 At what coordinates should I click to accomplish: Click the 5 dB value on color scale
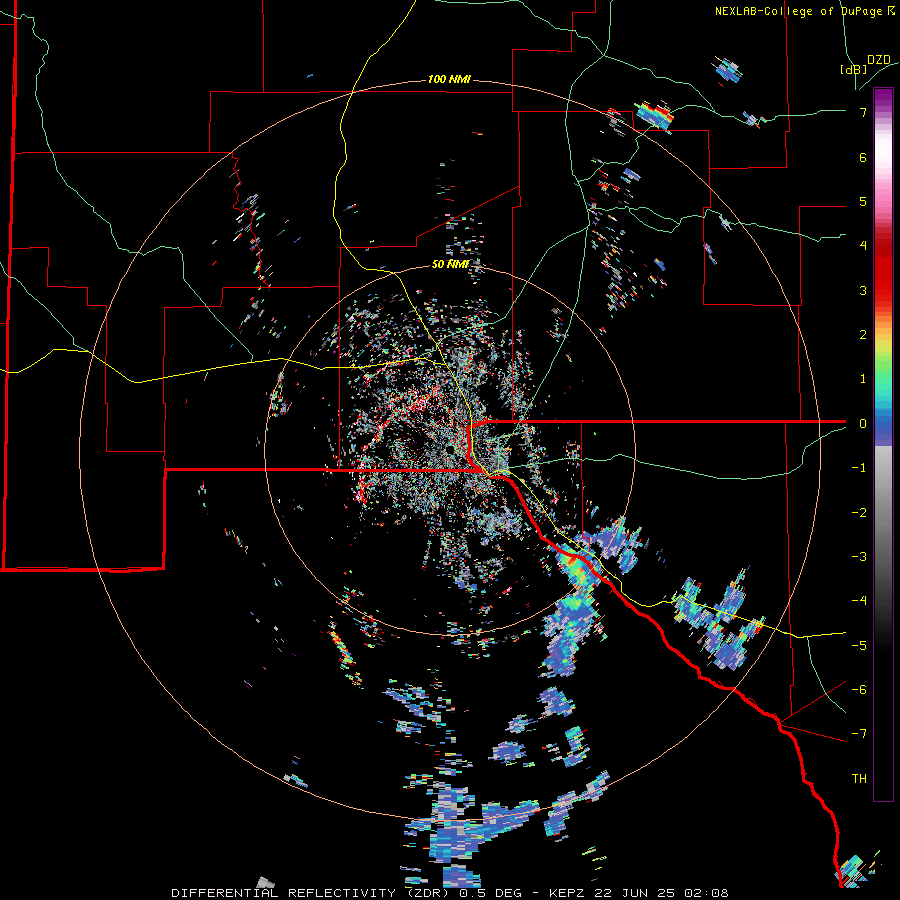point(863,201)
